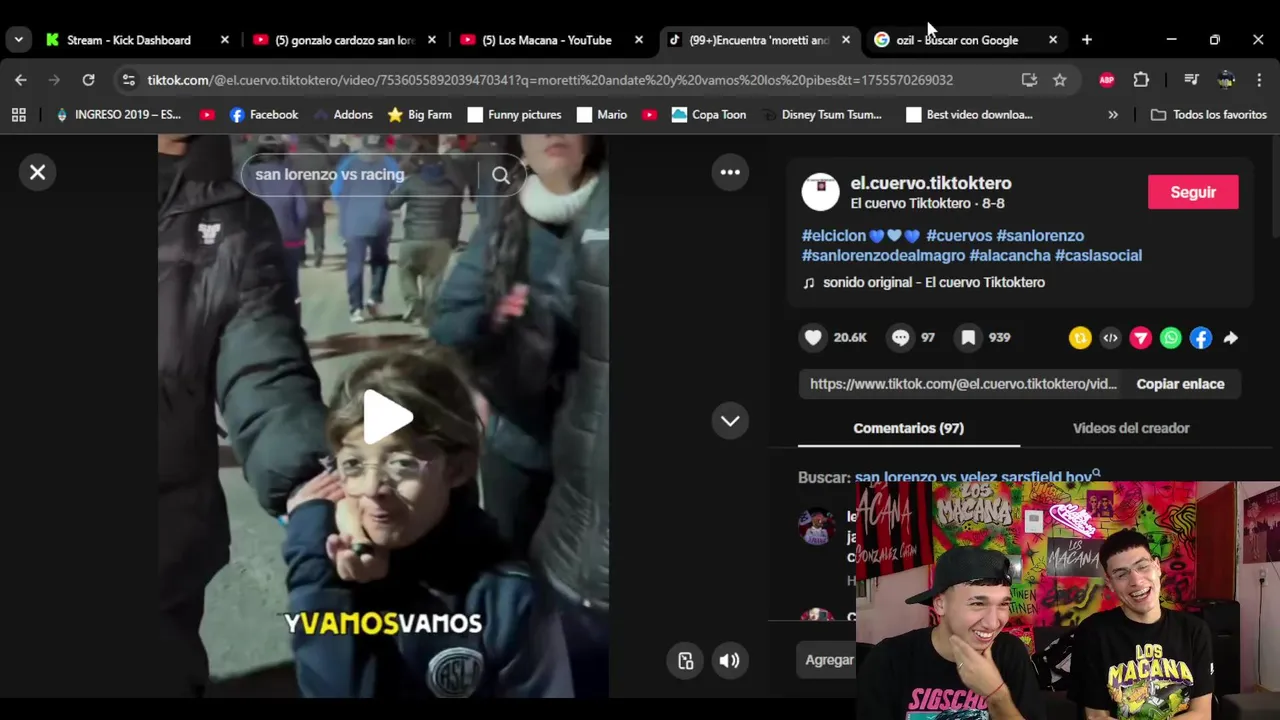
Task: Click the search magnifier in video overlay
Action: tap(501, 175)
